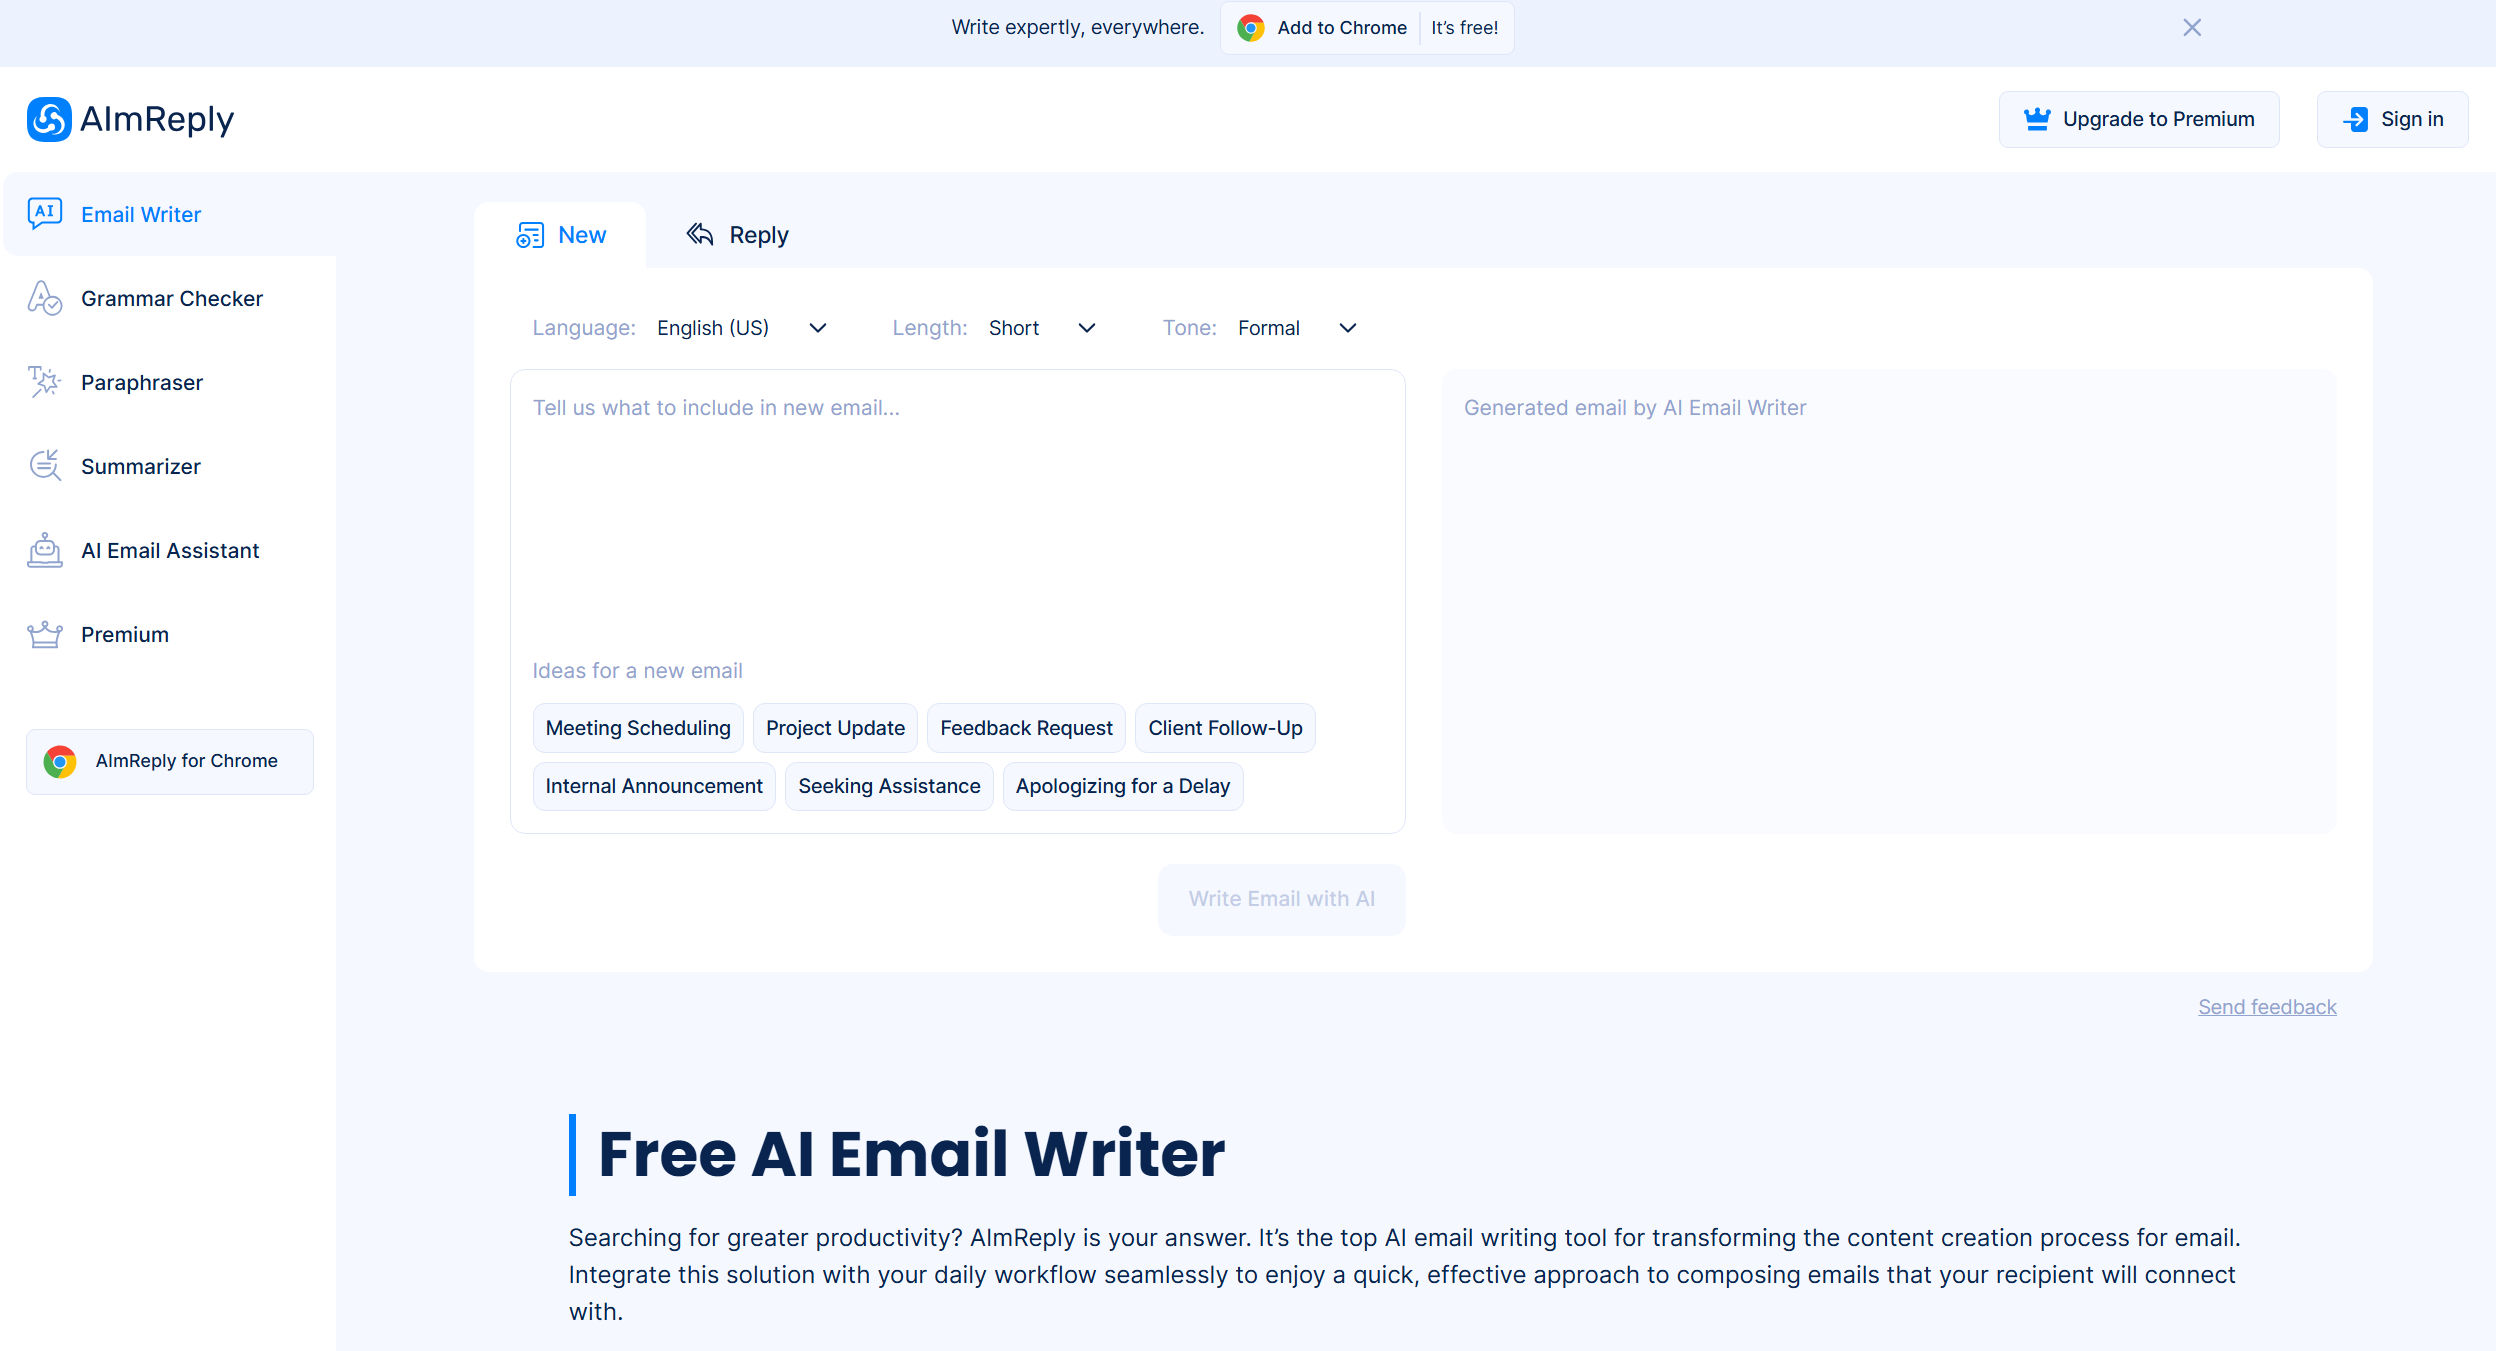Expand the Tone chevron arrow
The width and height of the screenshot is (2496, 1351).
coord(1348,328)
